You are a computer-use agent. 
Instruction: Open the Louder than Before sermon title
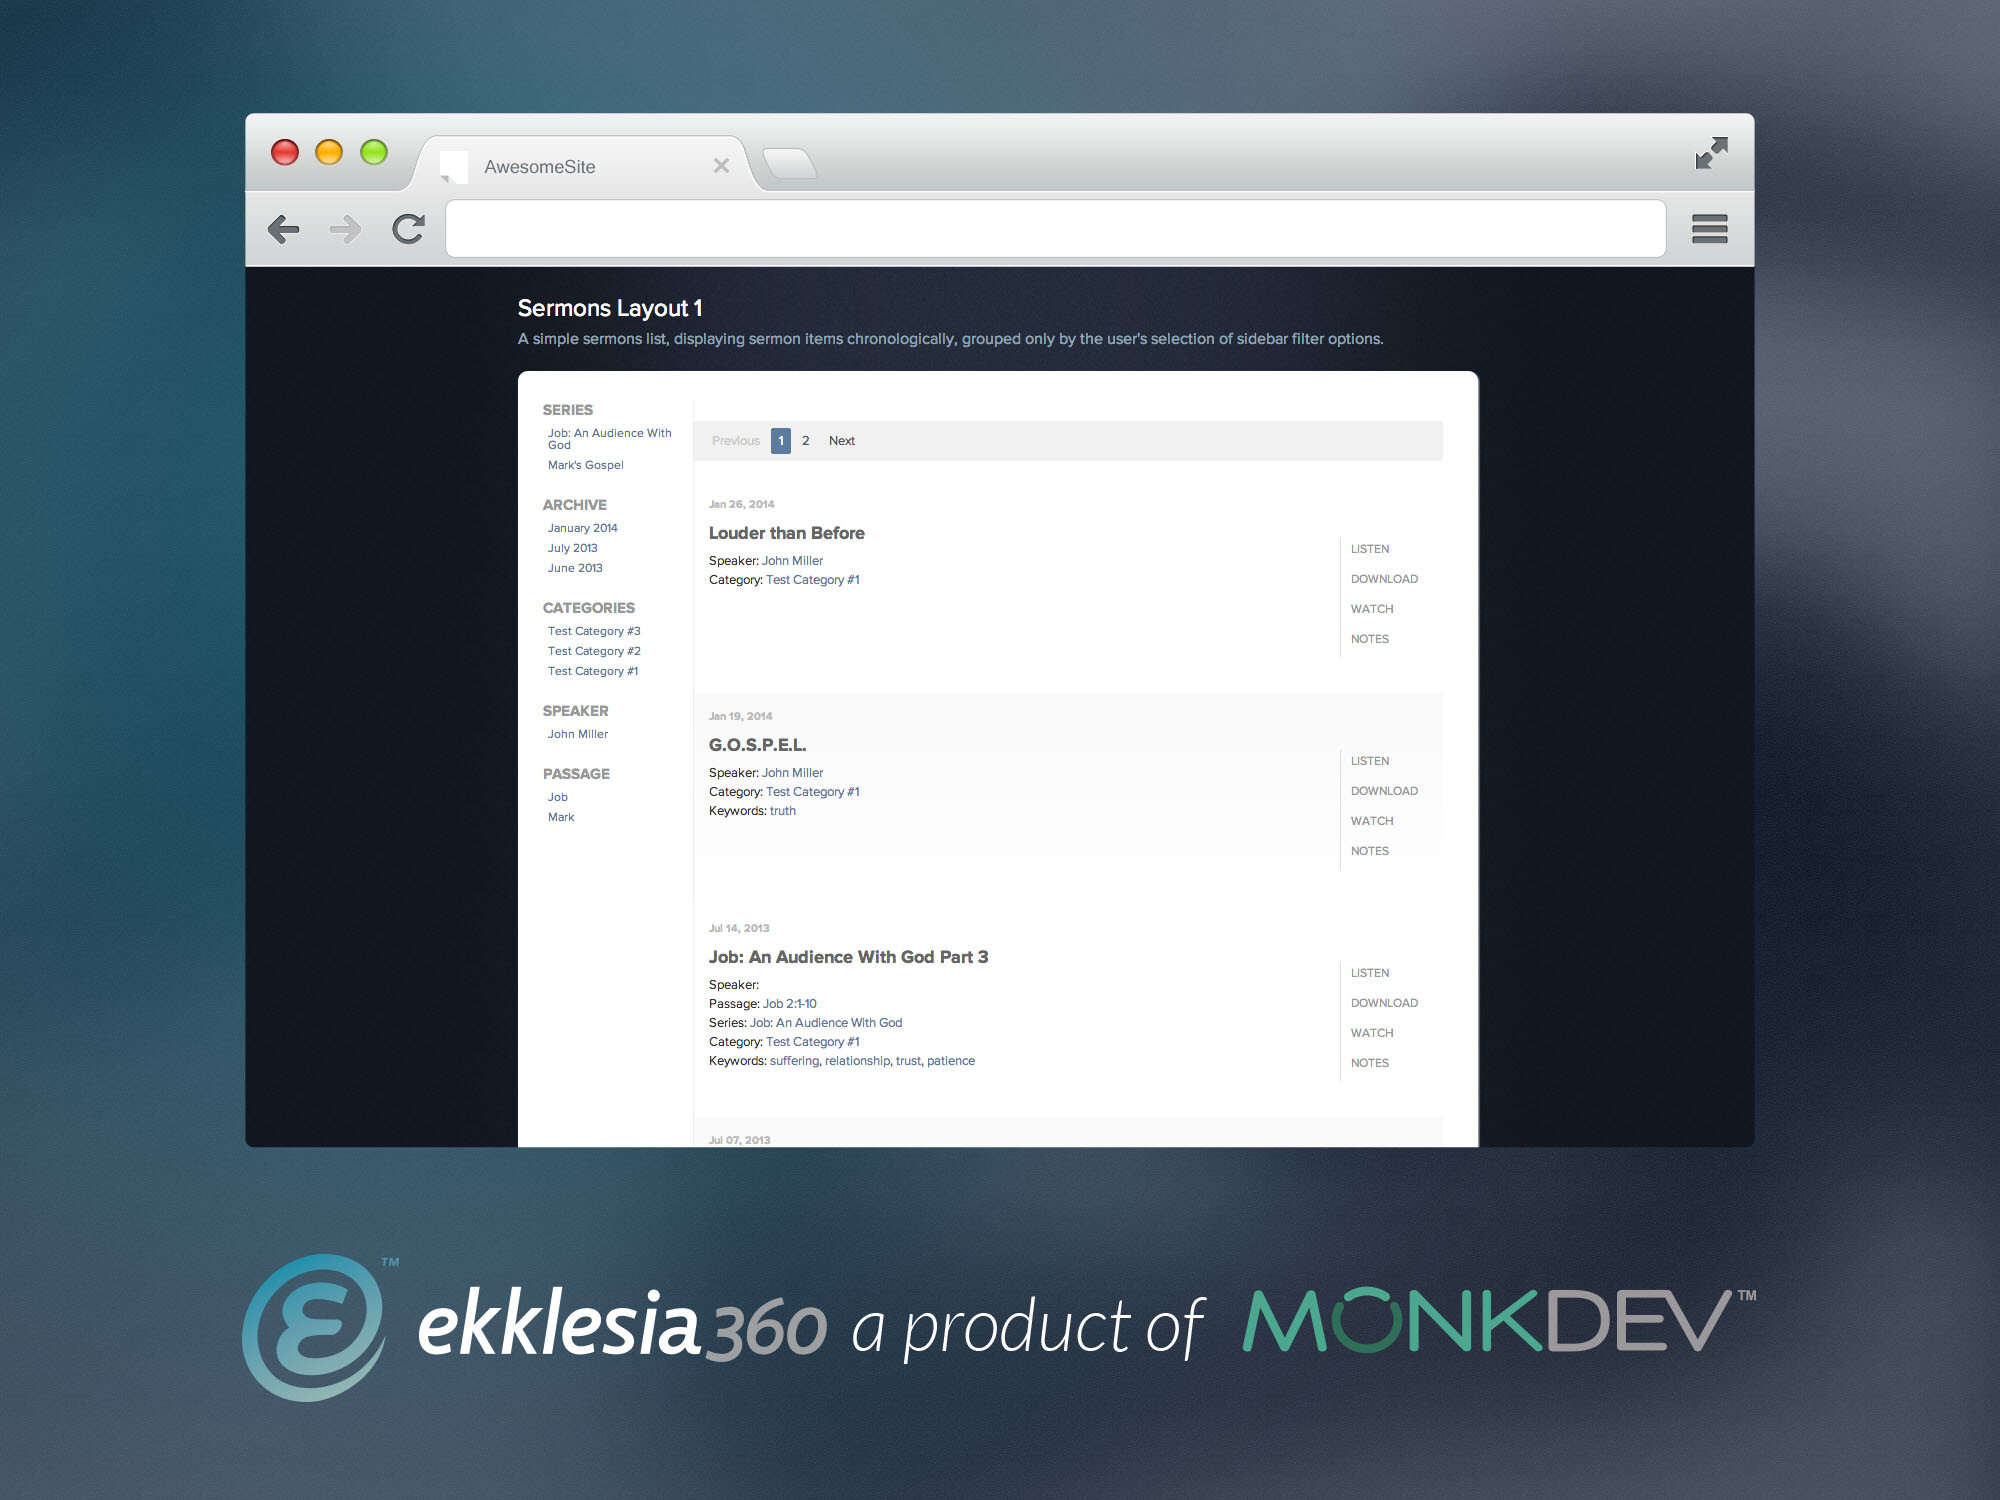pyautogui.click(x=786, y=533)
